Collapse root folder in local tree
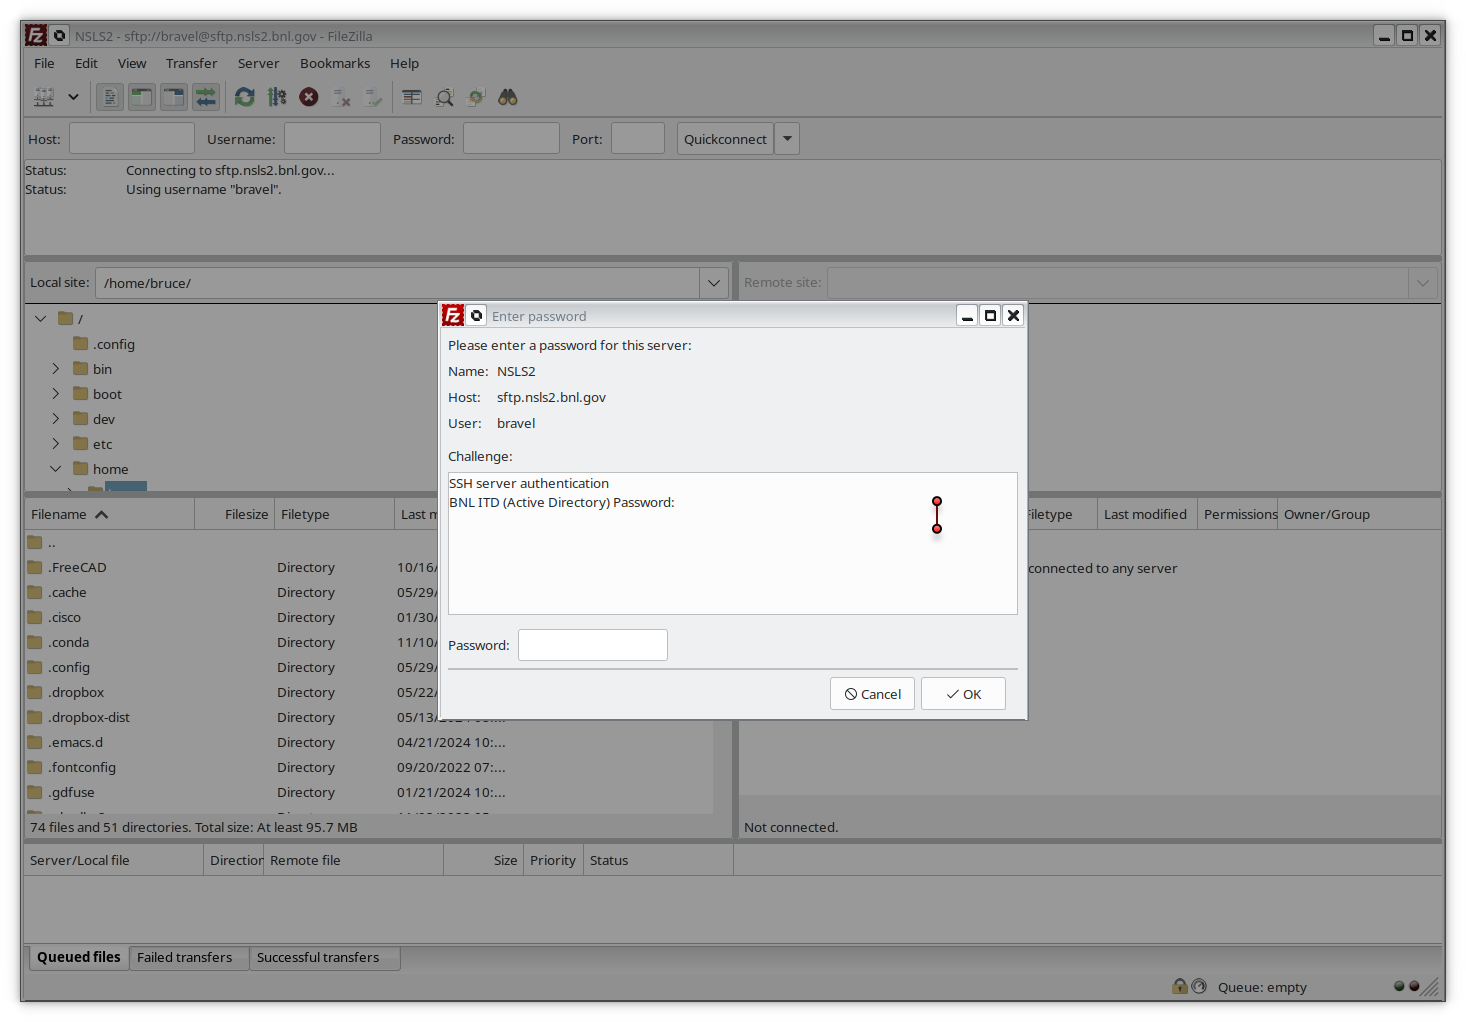Image resolution: width=1466 pixels, height=1022 pixels. [40, 318]
